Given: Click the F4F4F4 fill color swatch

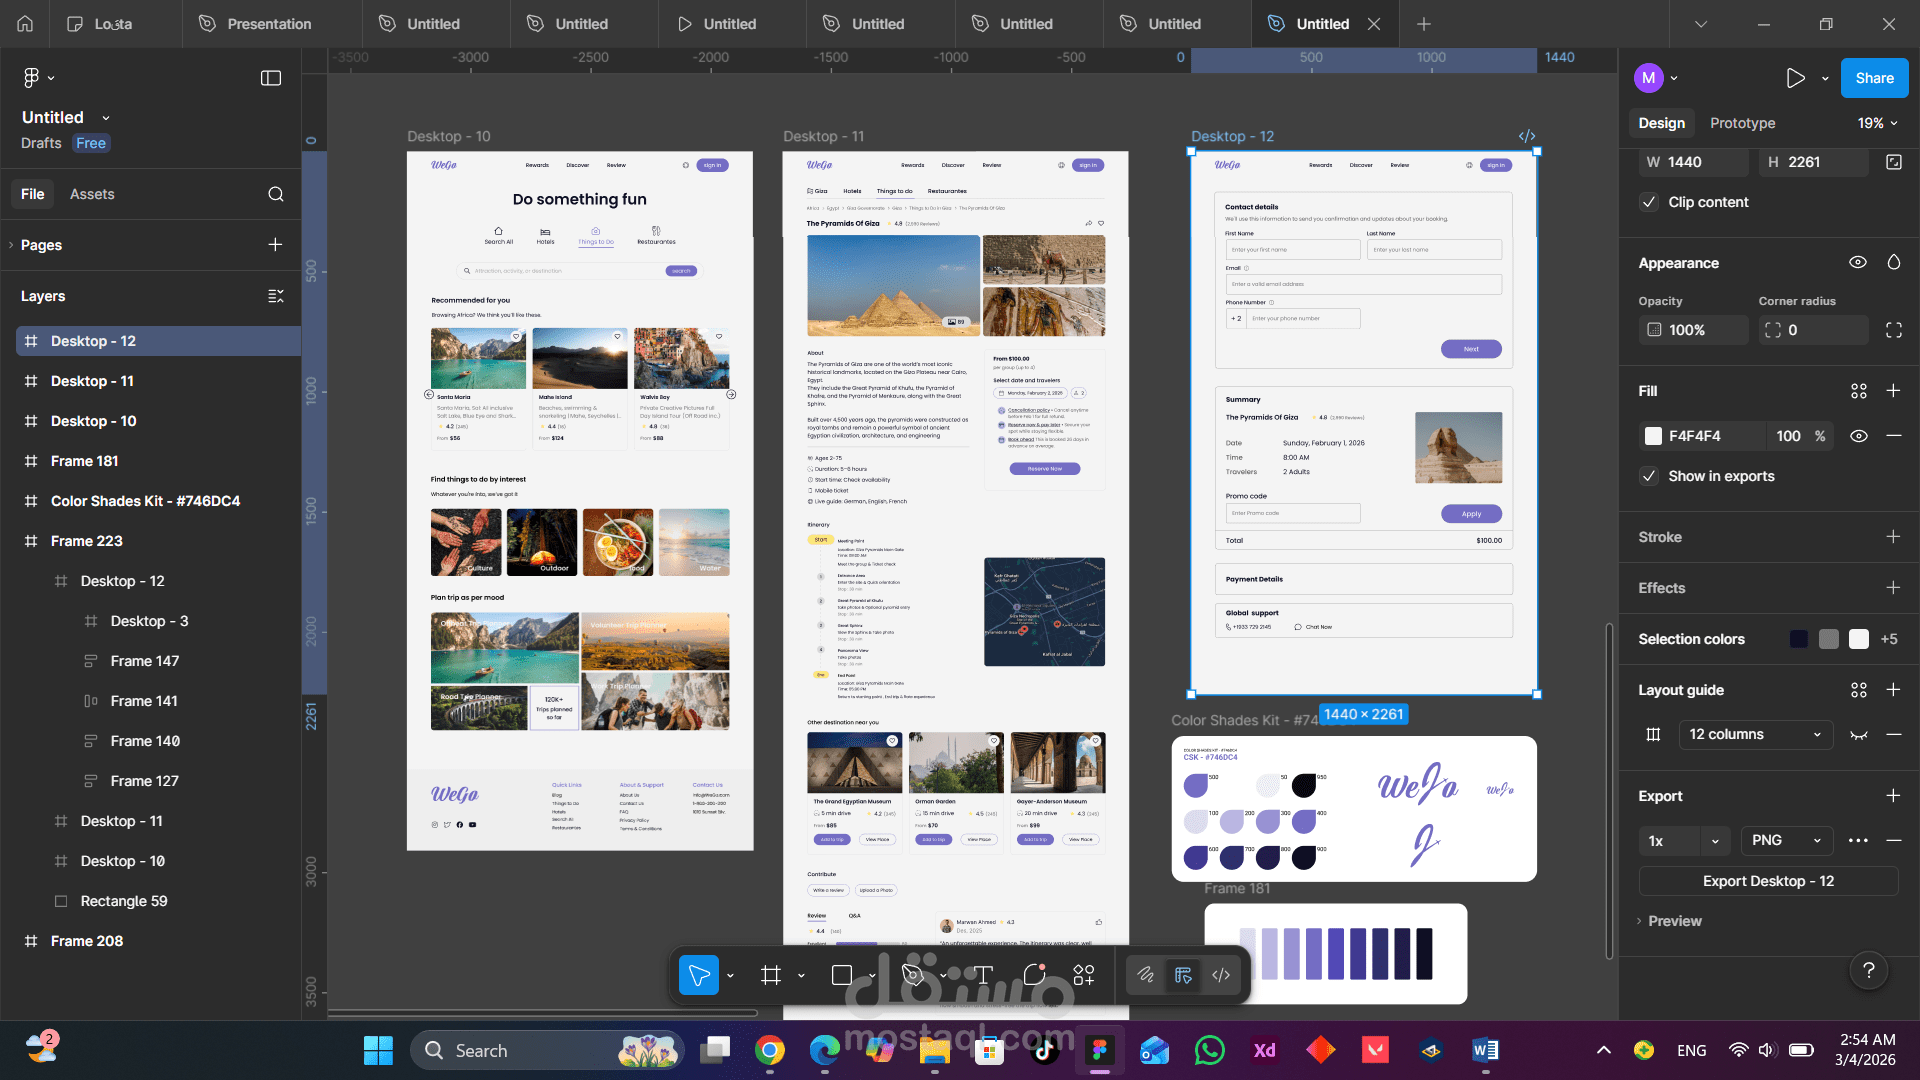Looking at the screenshot, I should click(1653, 436).
